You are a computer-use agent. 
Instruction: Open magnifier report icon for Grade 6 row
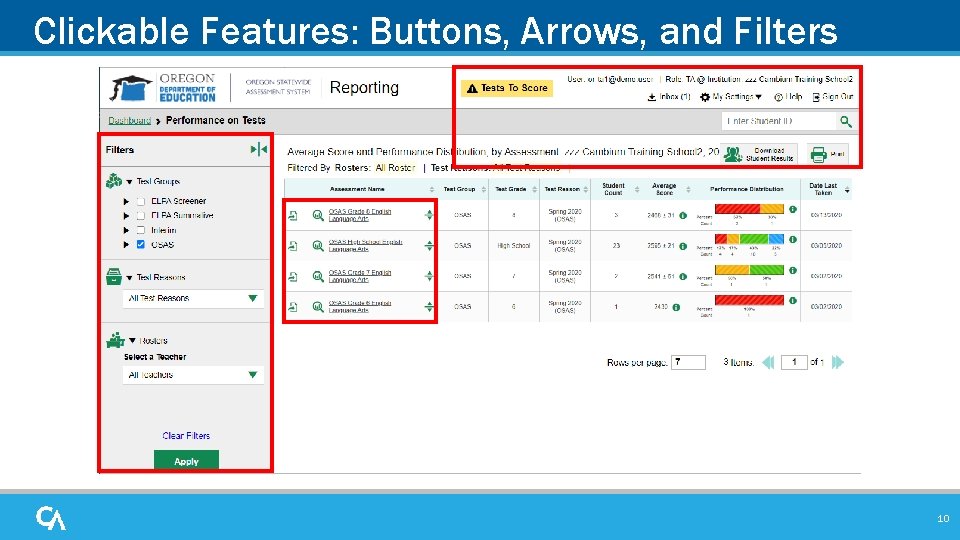[x=318, y=307]
